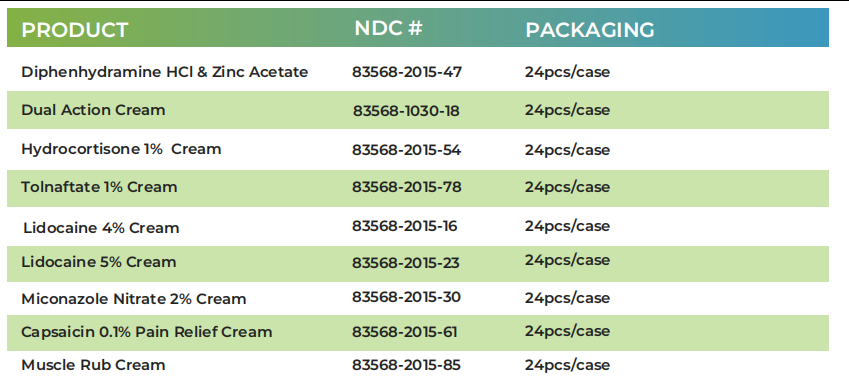849x381 pixels.
Task: Click the NDC # column header
Action: coord(388,28)
